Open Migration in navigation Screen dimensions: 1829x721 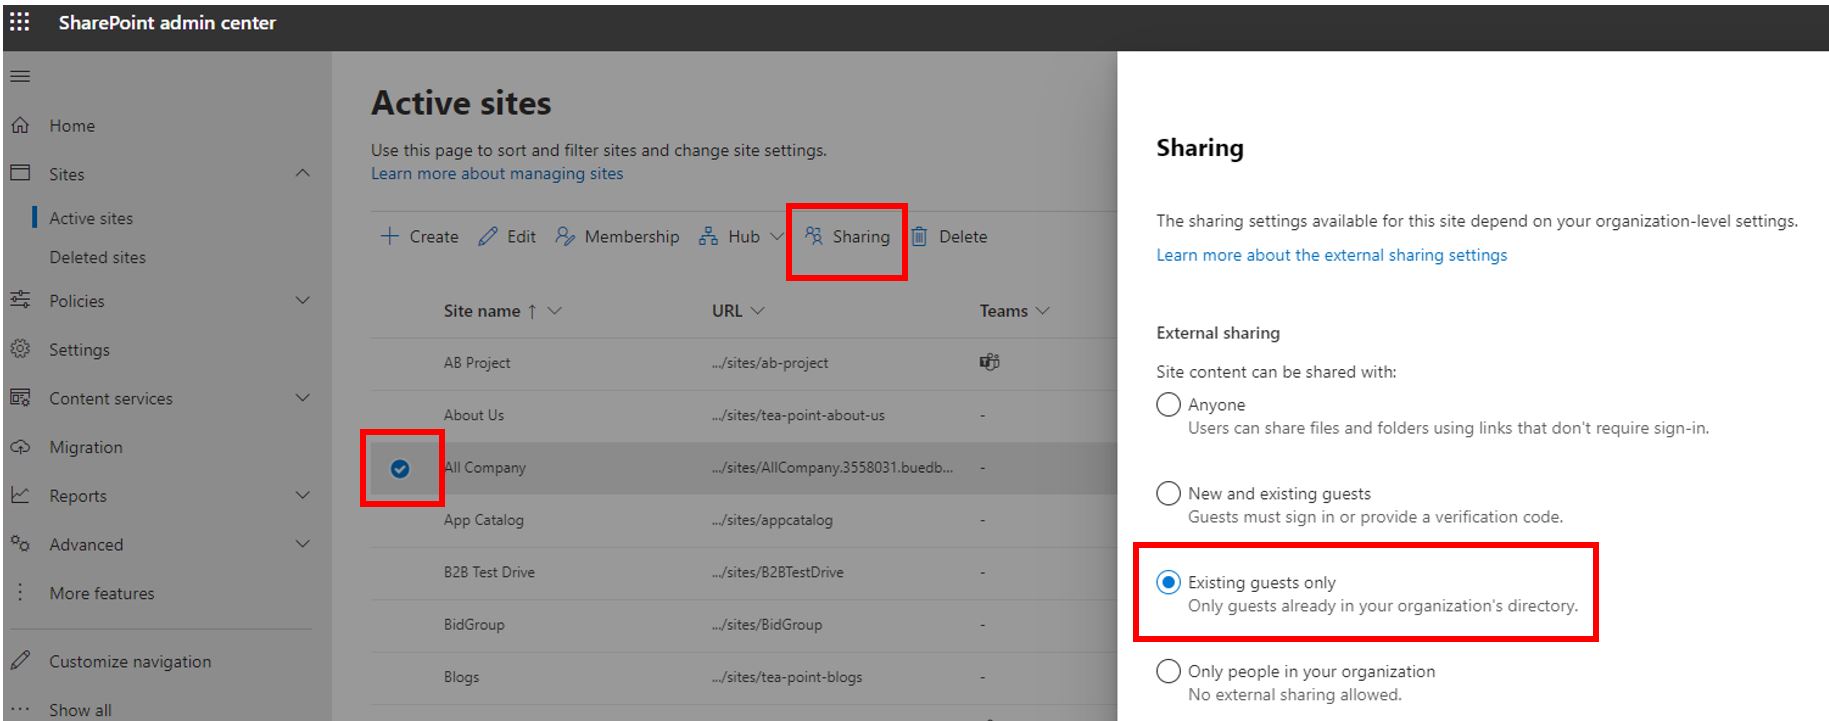[x=86, y=447]
